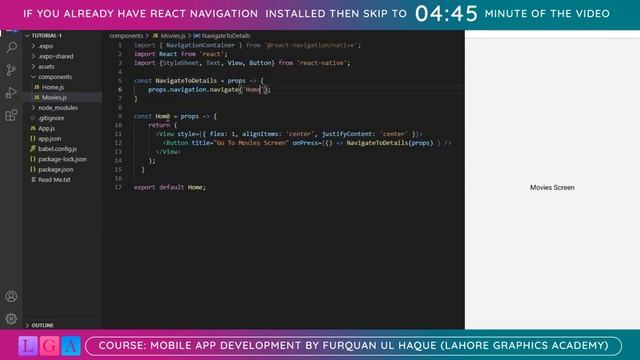Open the Extensions view
Viewport: 640px width, 360px height.
[x=11, y=115]
